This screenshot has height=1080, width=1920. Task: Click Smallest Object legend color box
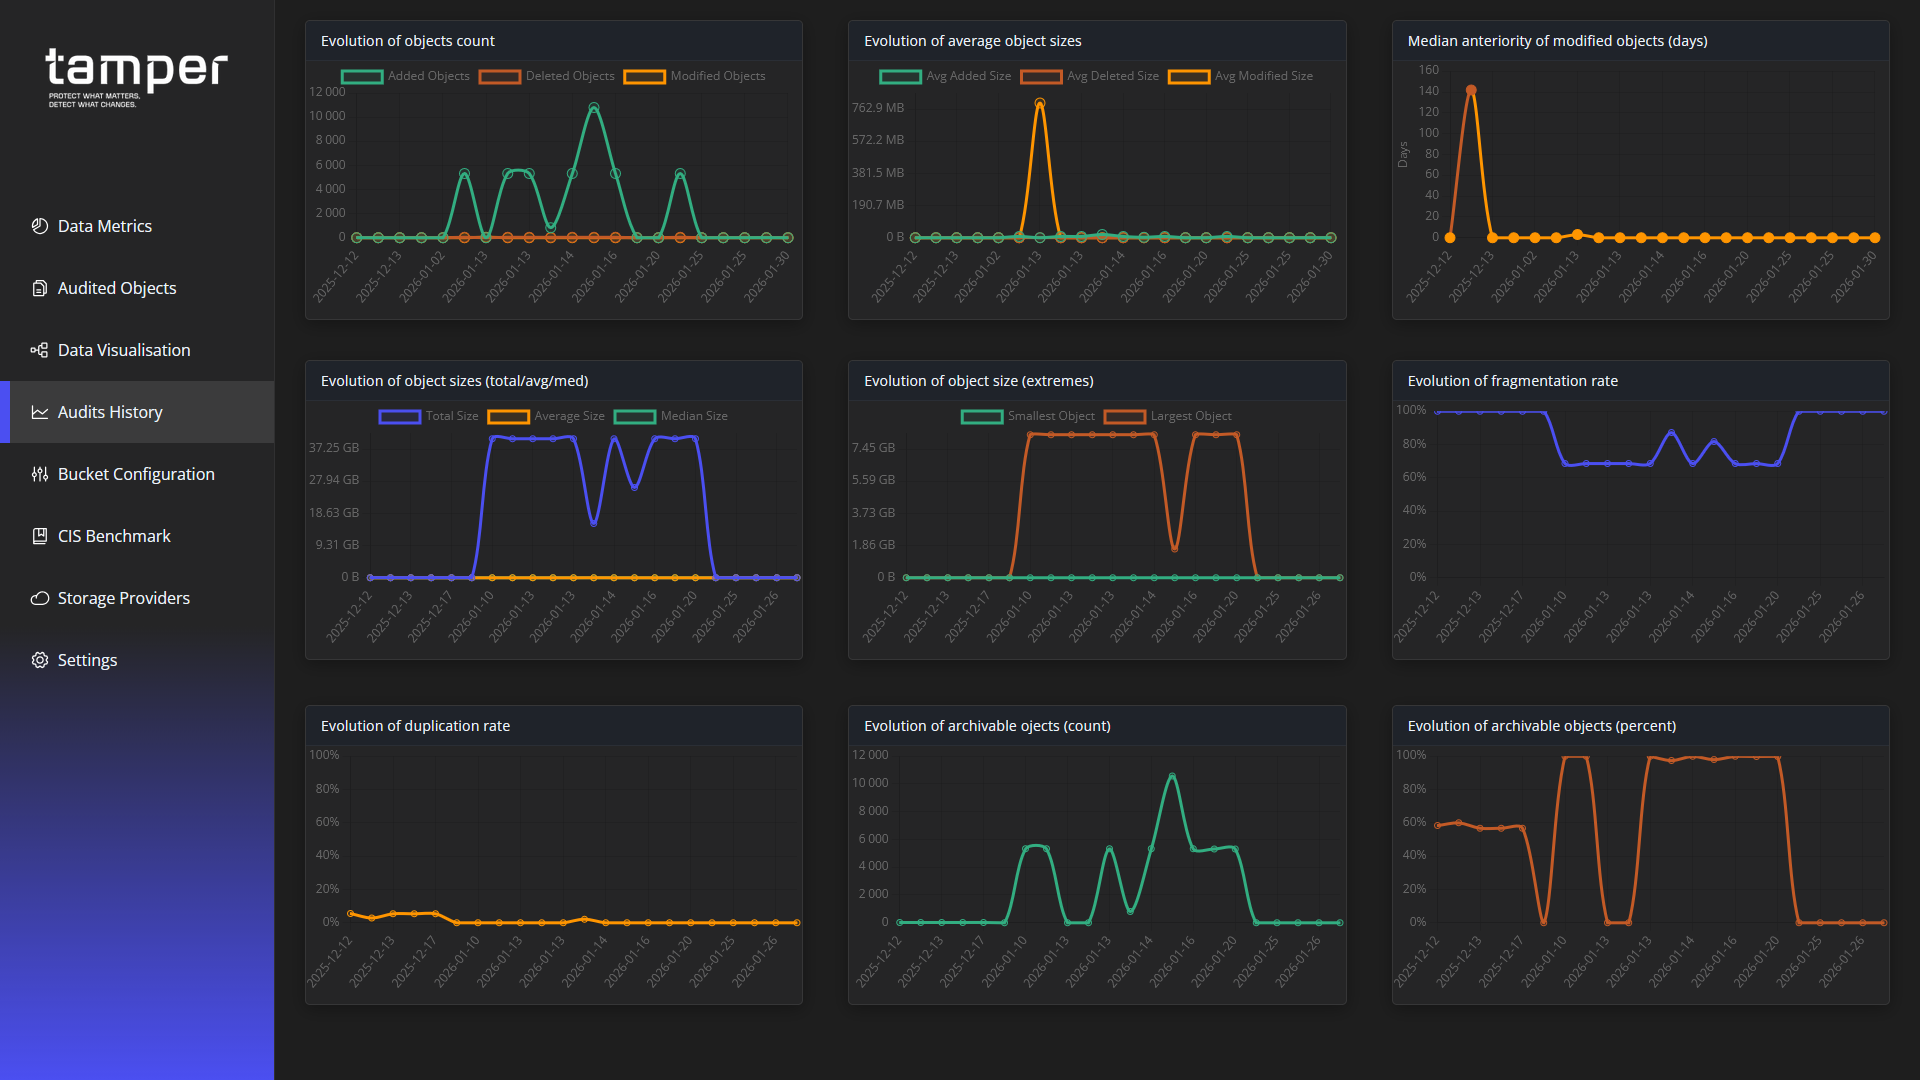coord(982,417)
